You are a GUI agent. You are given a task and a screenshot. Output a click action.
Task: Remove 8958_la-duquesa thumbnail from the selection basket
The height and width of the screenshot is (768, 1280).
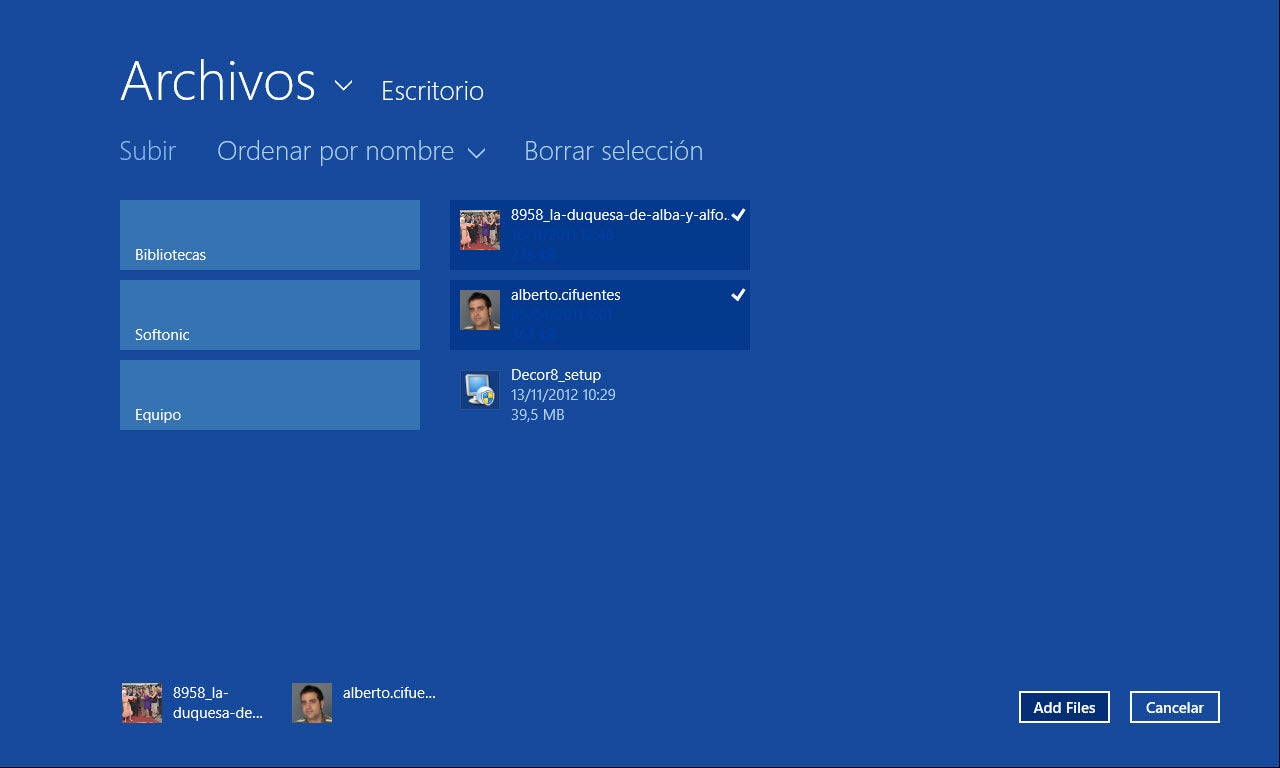tap(142, 703)
